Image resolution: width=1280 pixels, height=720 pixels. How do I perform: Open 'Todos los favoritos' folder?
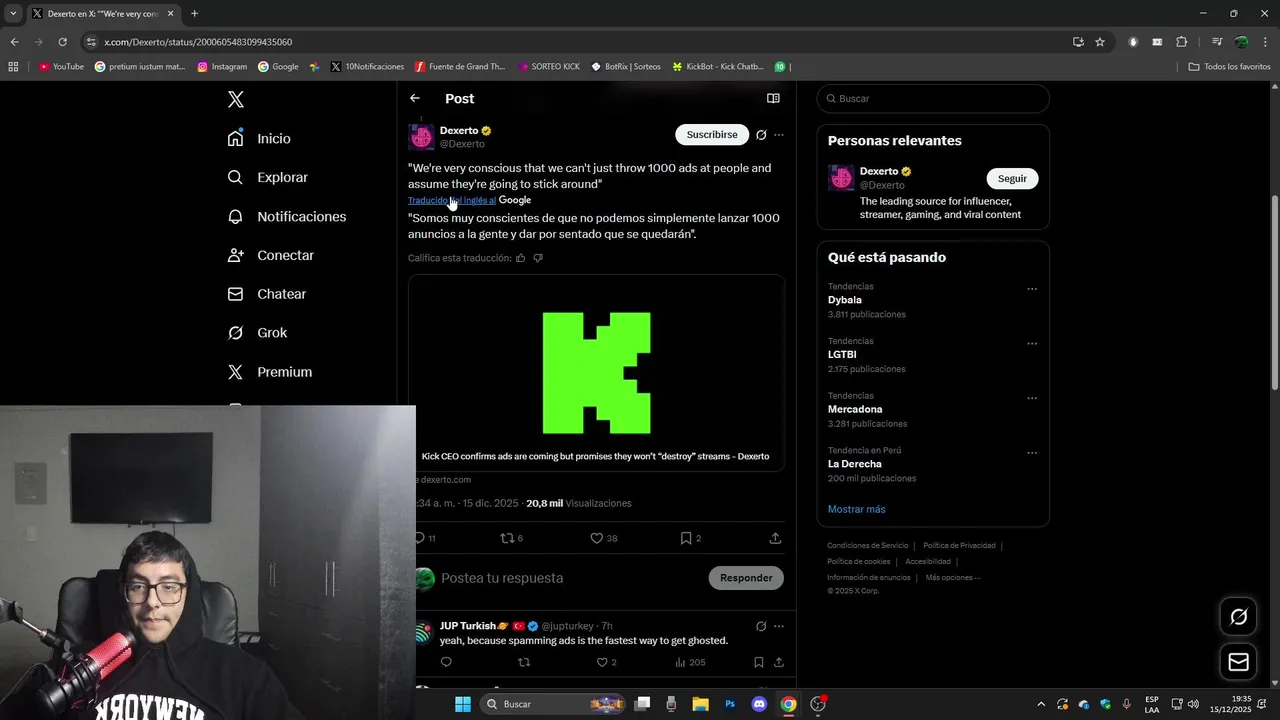(1229, 67)
